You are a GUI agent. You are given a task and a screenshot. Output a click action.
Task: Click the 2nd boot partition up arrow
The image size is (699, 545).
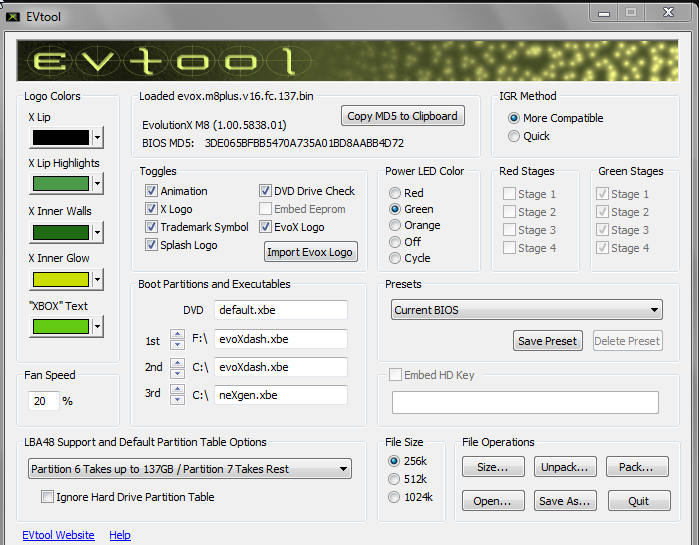tap(177, 363)
